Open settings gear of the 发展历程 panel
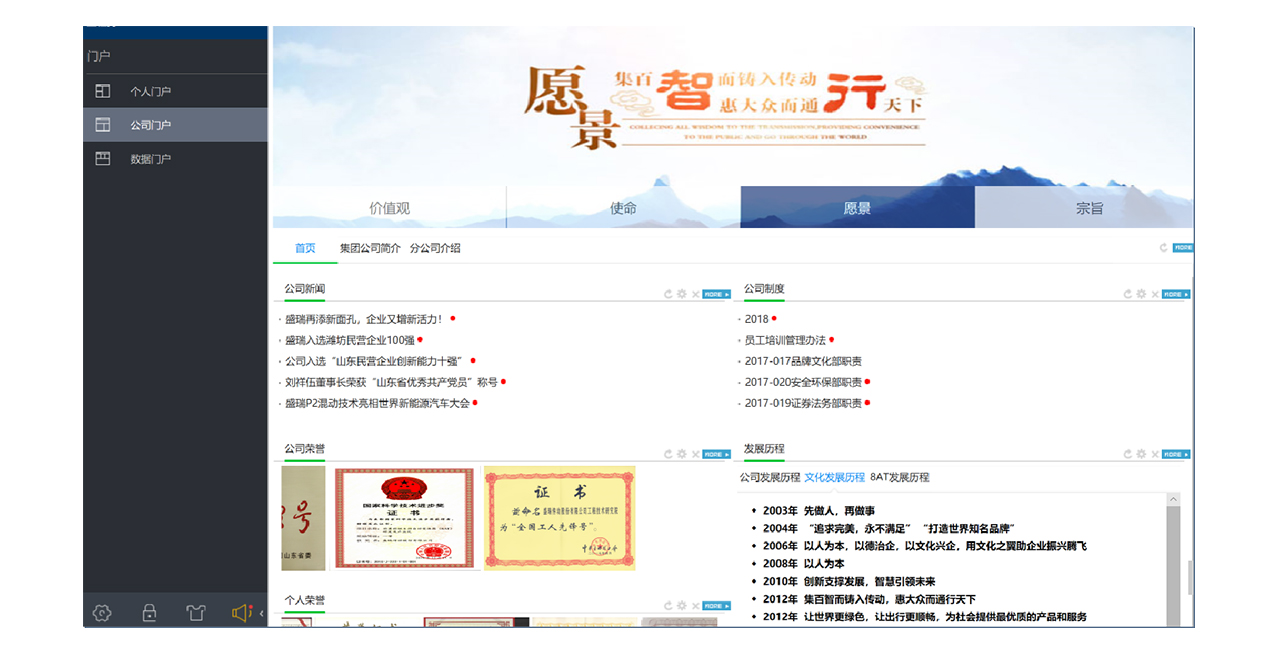This screenshot has width=1280, height=662. pyautogui.click(x=1141, y=454)
